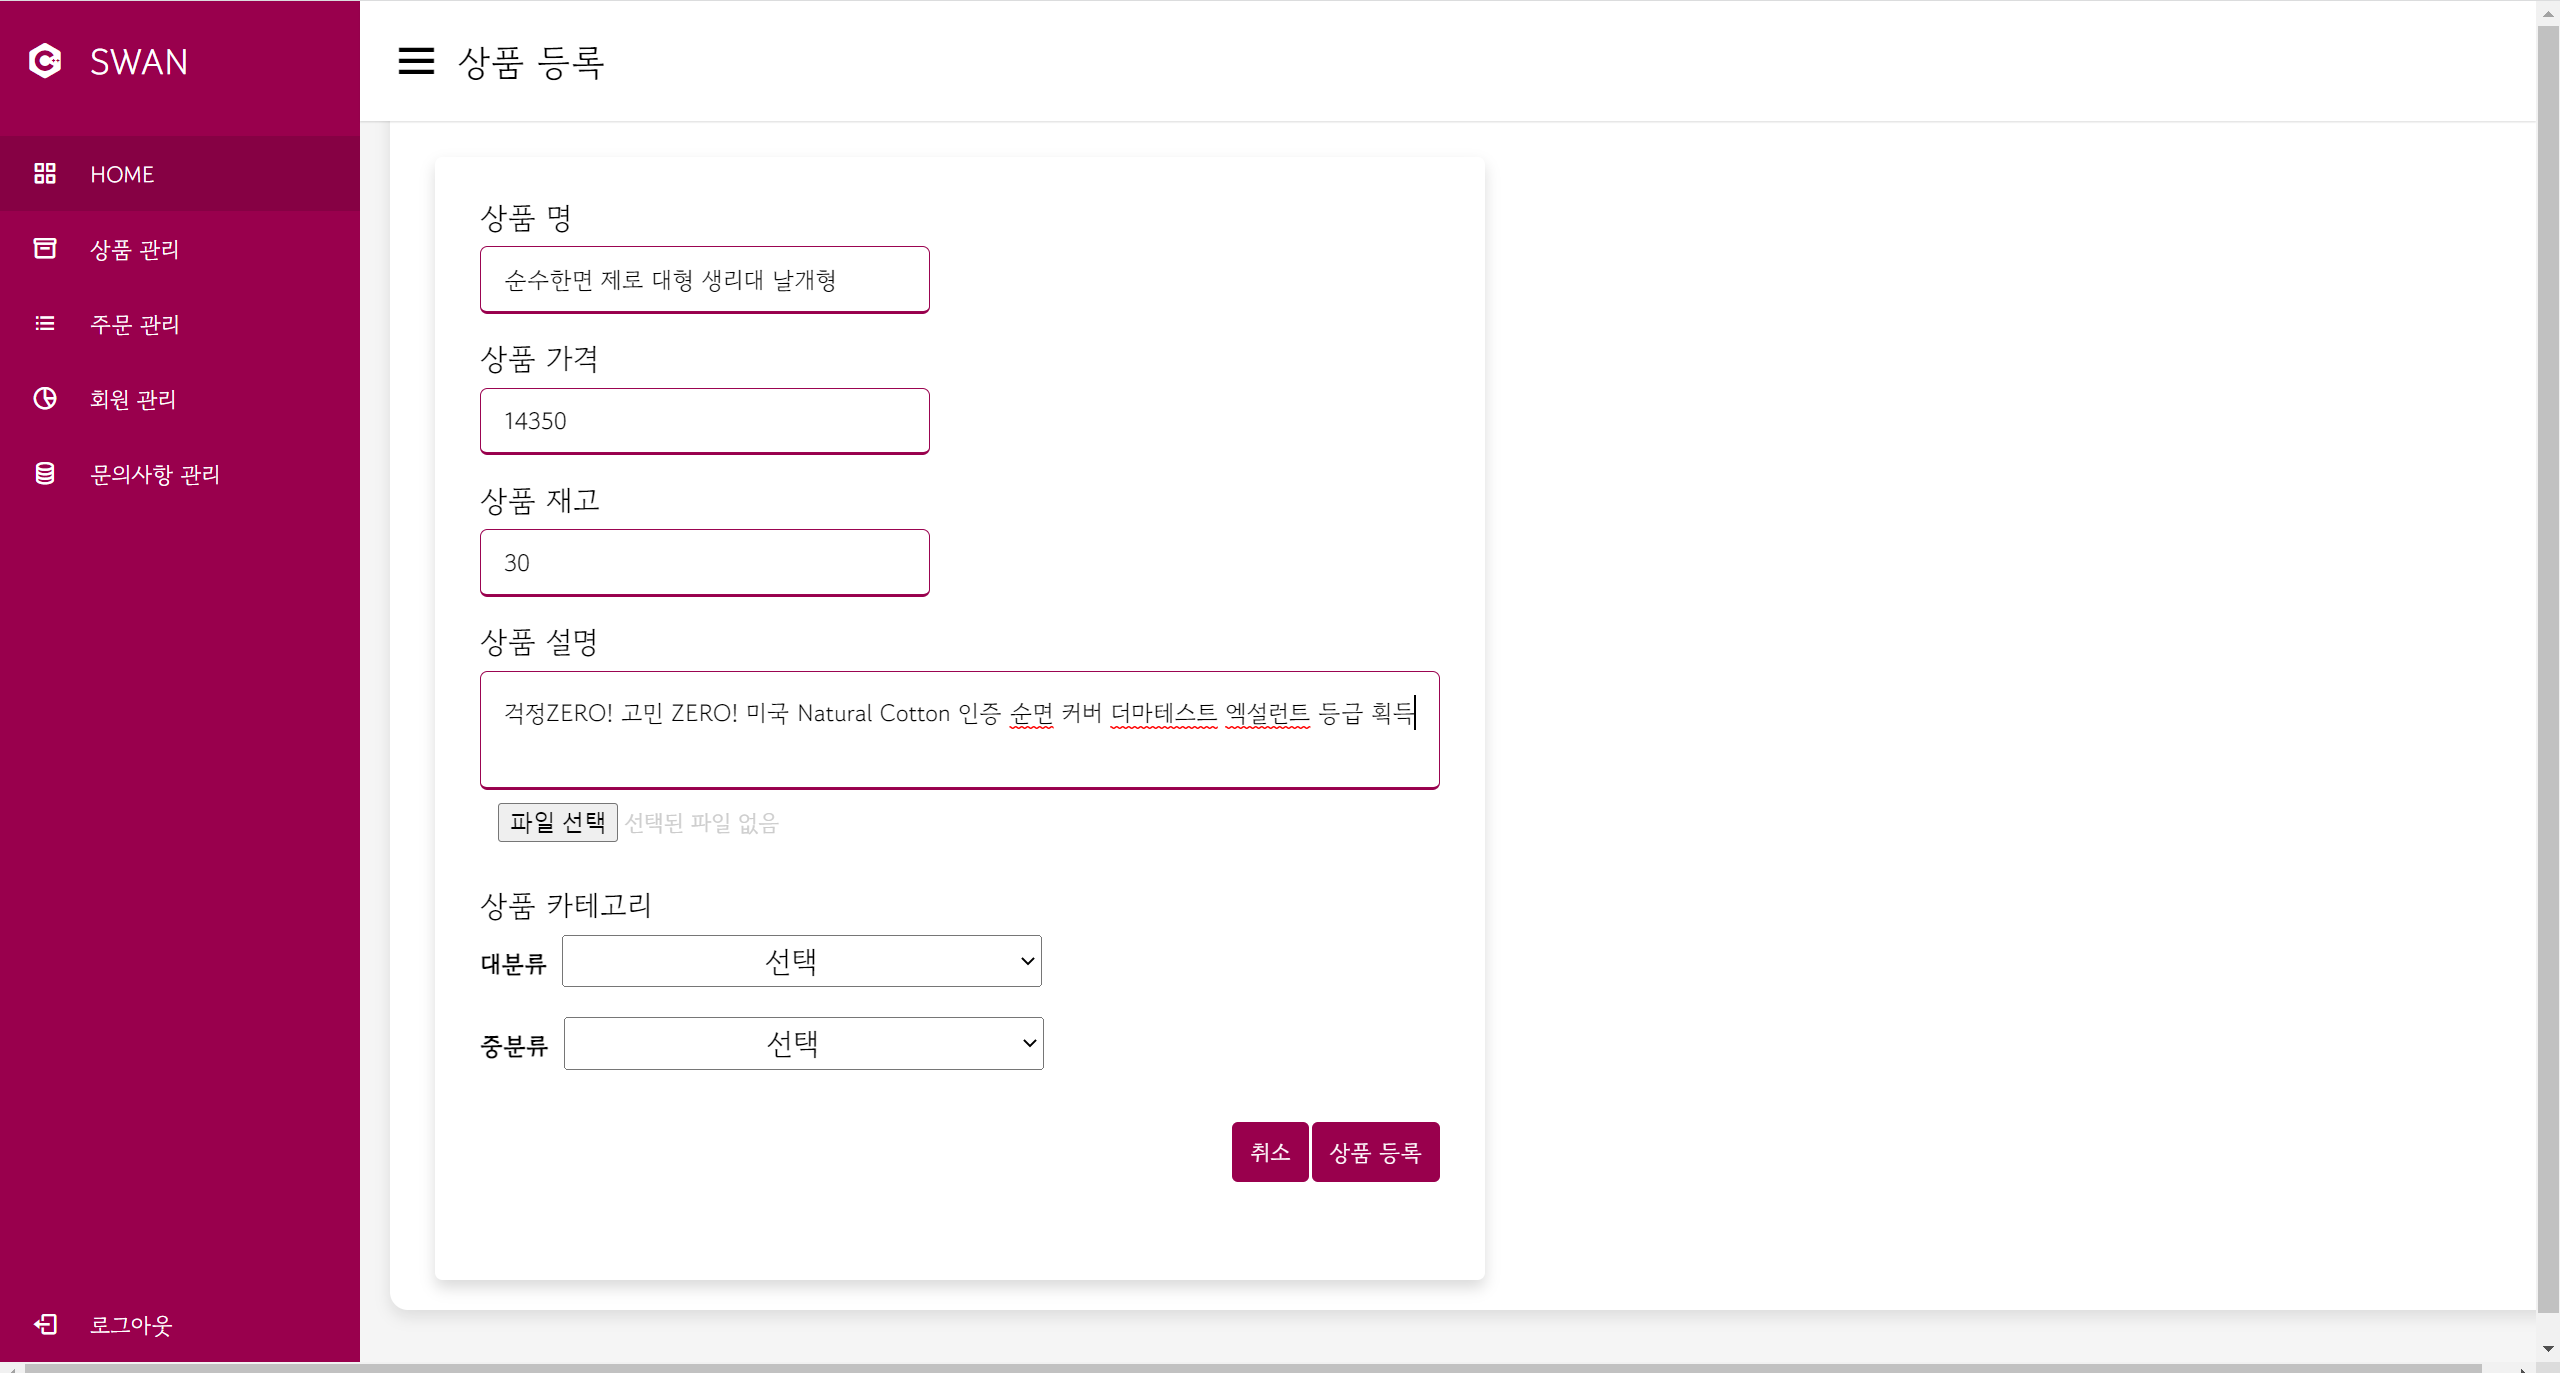
Task: Focus the 상품 명 input field
Action: (704, 280)
